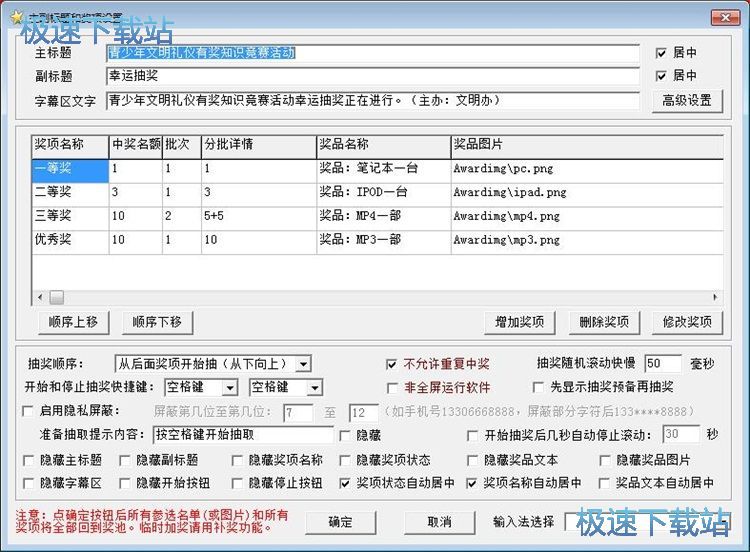Confirm settings with 确定 button
Screen dimensions: 750x552
click(341, 522)
